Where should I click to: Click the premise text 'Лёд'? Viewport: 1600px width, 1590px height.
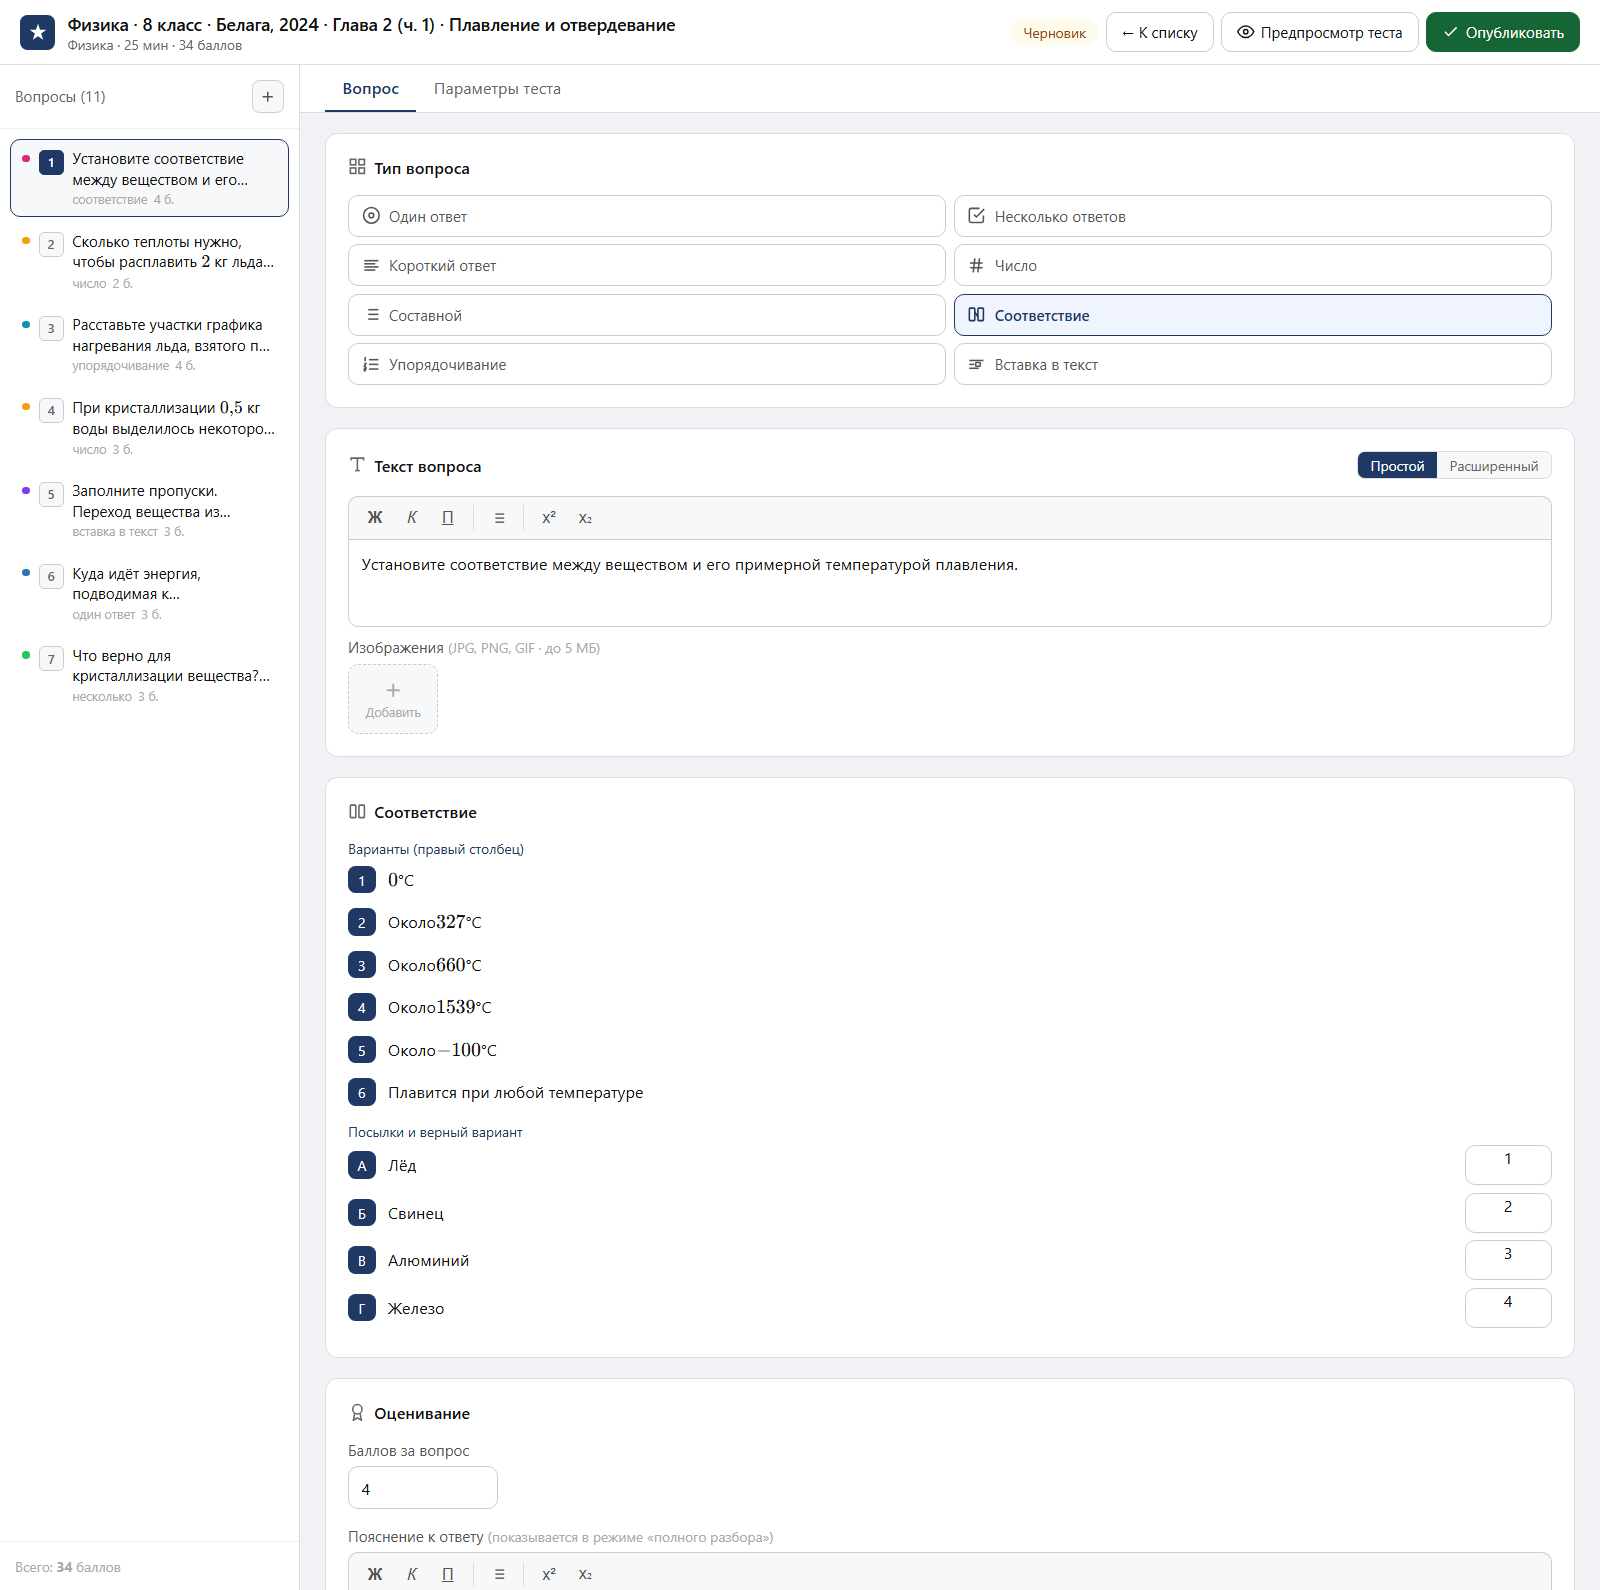[x=402, y=1166]
